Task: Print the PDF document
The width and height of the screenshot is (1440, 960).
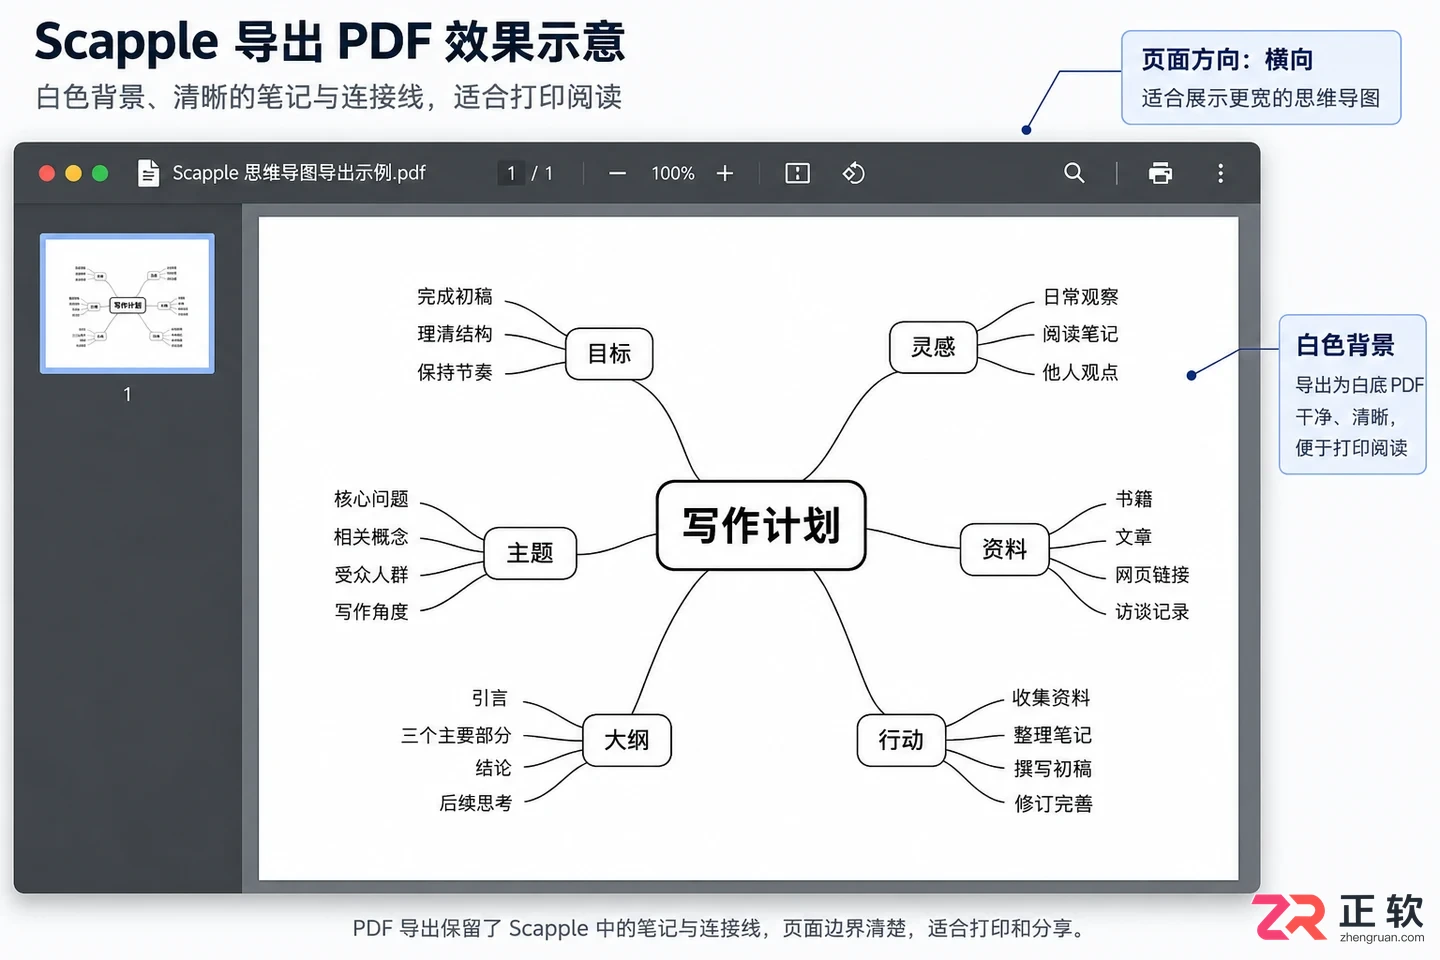Action: click(x=1160, y=174)
